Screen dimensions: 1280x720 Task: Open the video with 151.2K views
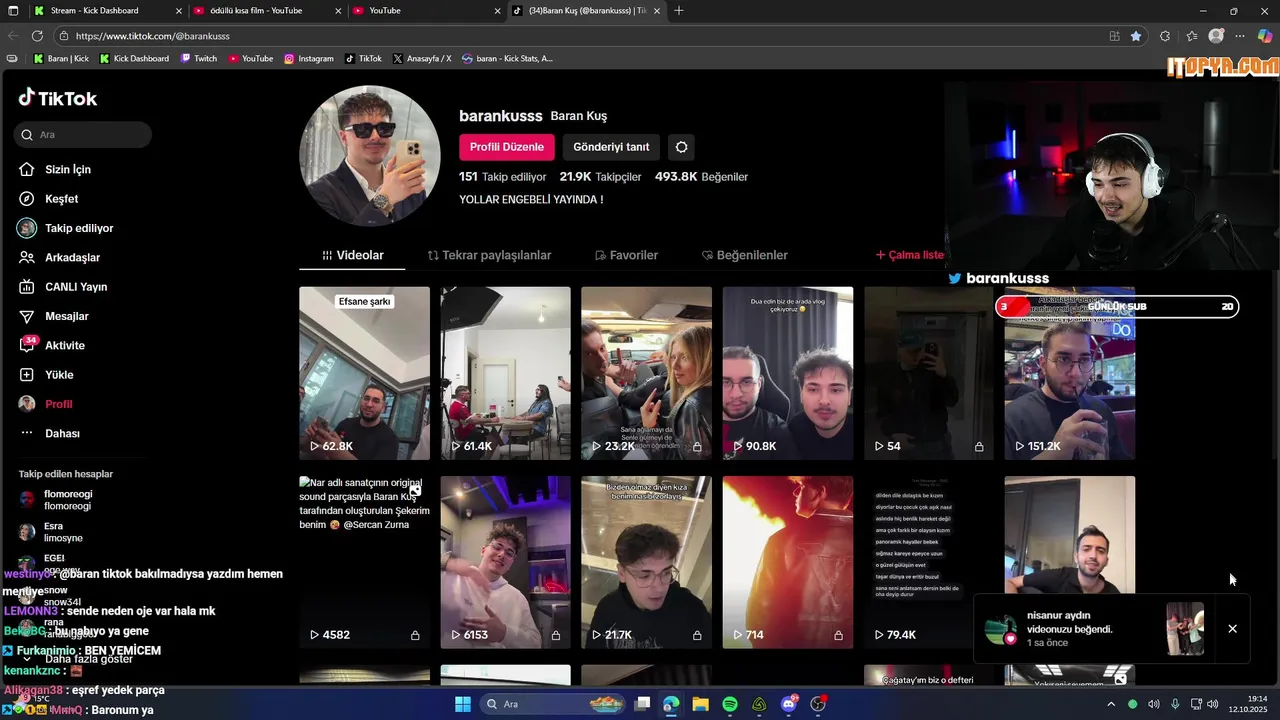tap(1070, 373)
